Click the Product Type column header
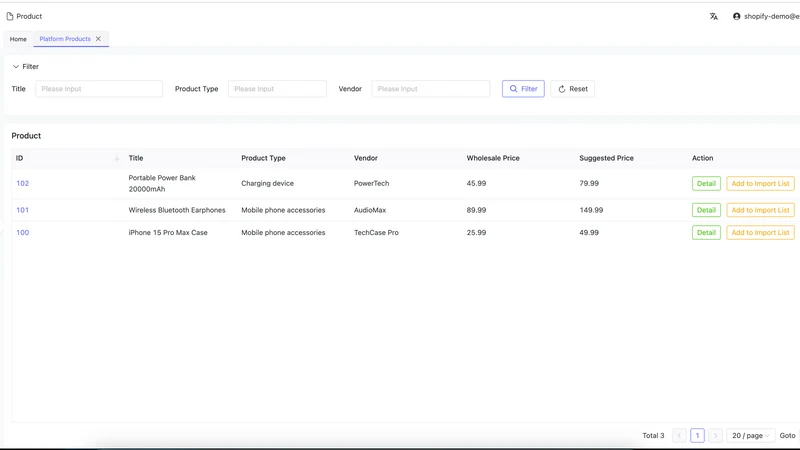The image size is (800, 450). 263,158
